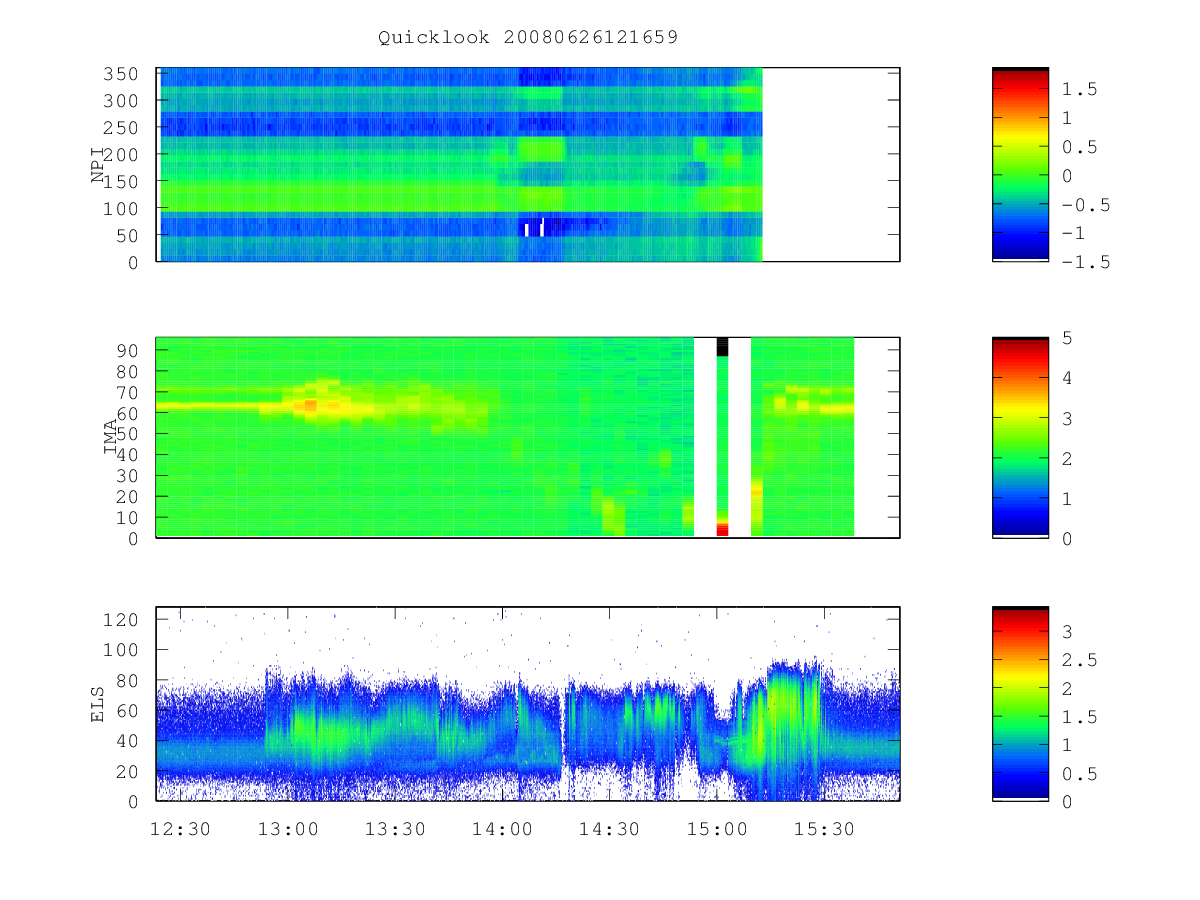Viewport: 1200px width, 900px height.
Task: Click the 1.5 label on ELS colorbar
Action: 1081,717
